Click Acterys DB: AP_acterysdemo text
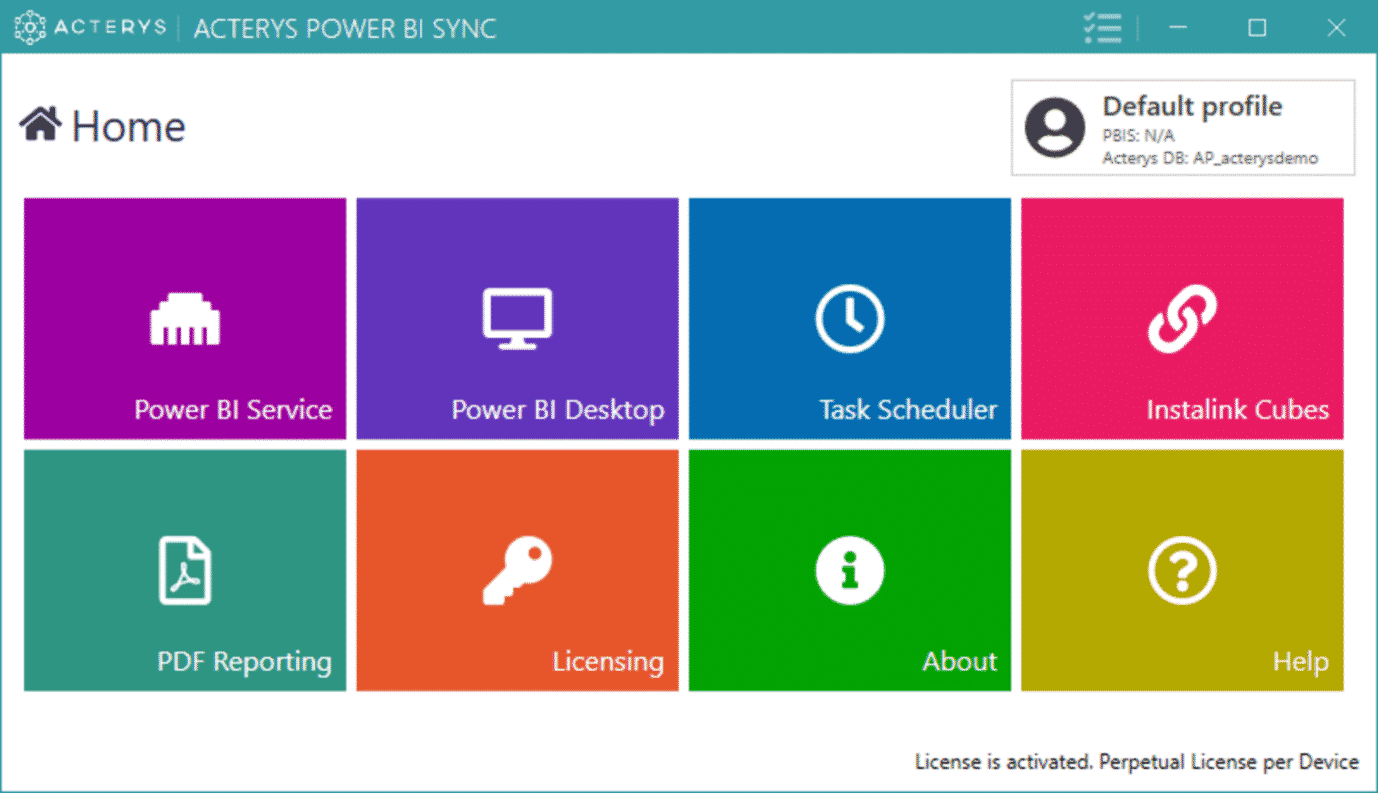Image resolution: width=1378 pixels, height=793 pixels. point(1210,158)
